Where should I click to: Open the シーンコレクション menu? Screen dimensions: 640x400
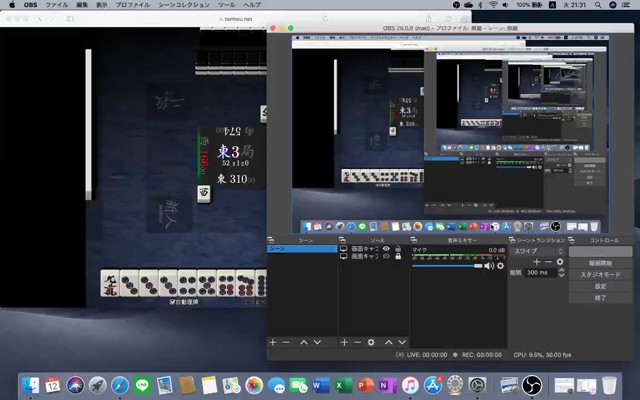point(184,5)
